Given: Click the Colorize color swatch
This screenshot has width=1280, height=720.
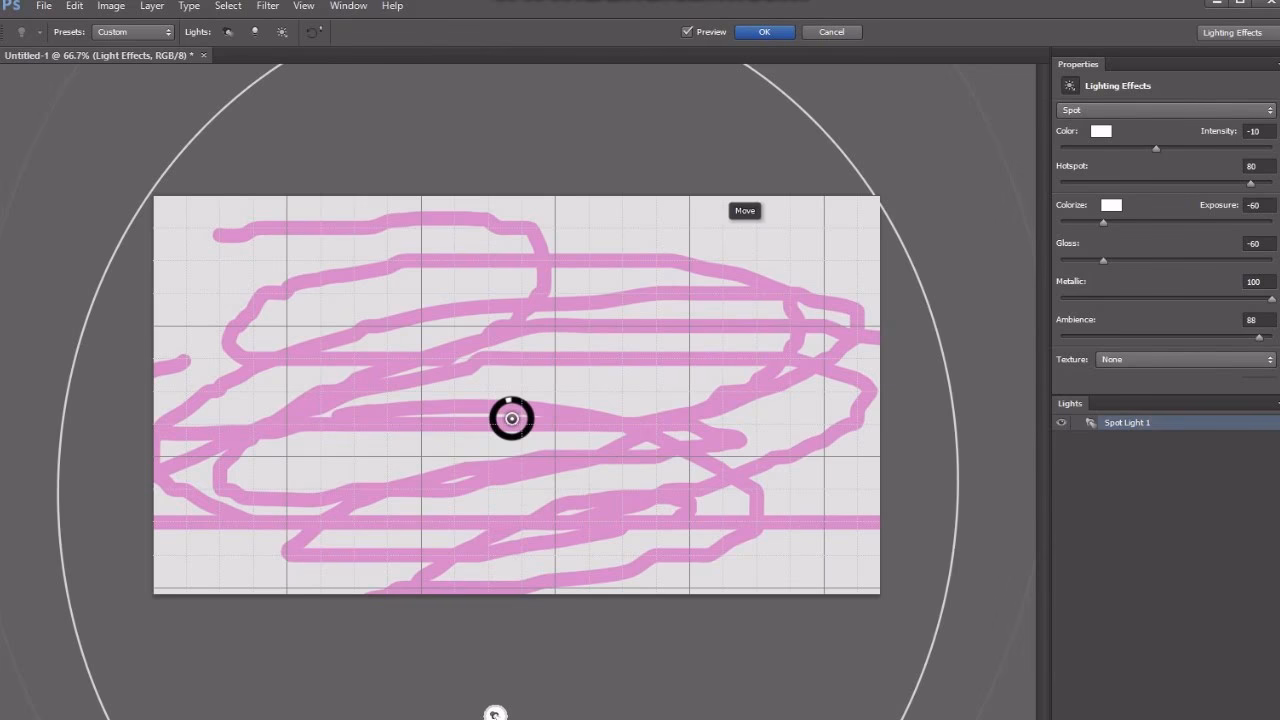Looking at the screenshot, I should pyautogui.click(x=1111, y=204).
